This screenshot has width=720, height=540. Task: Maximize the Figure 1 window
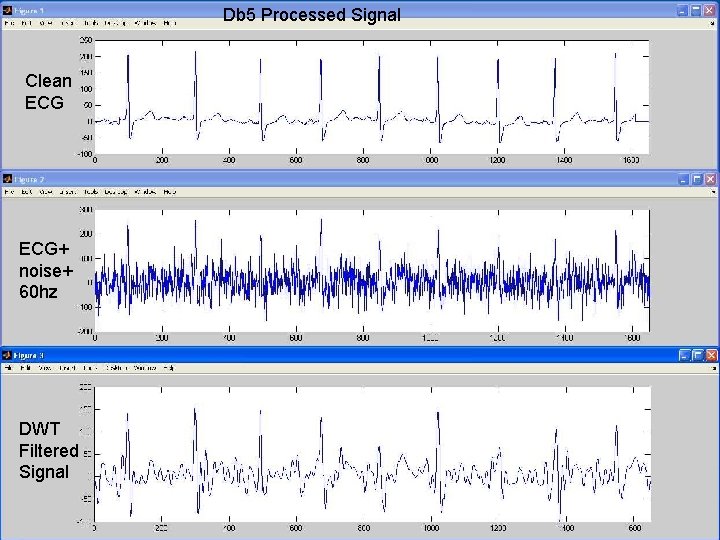point(696,10)
